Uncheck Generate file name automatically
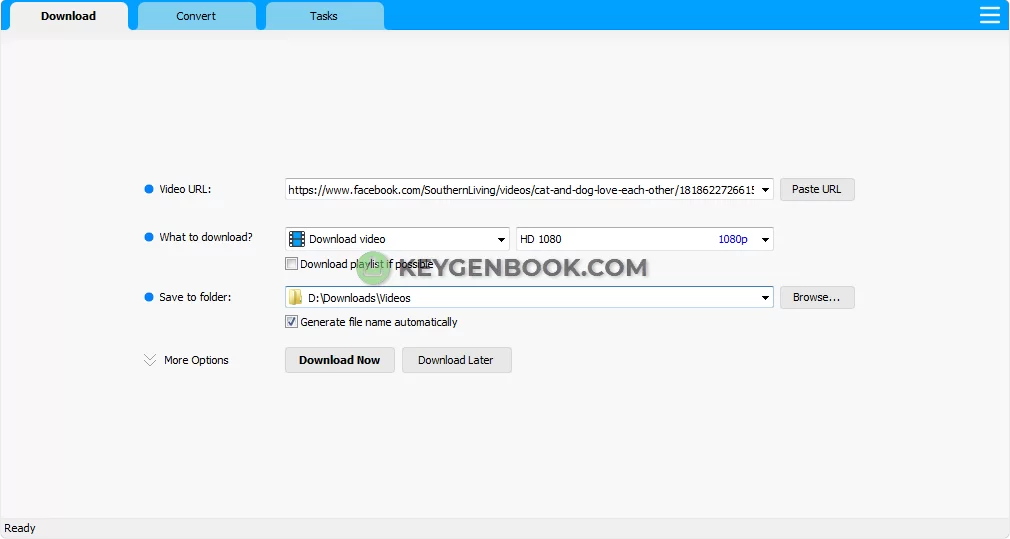The height and width of the screenshot is (539, 1010). click(292, 322)
